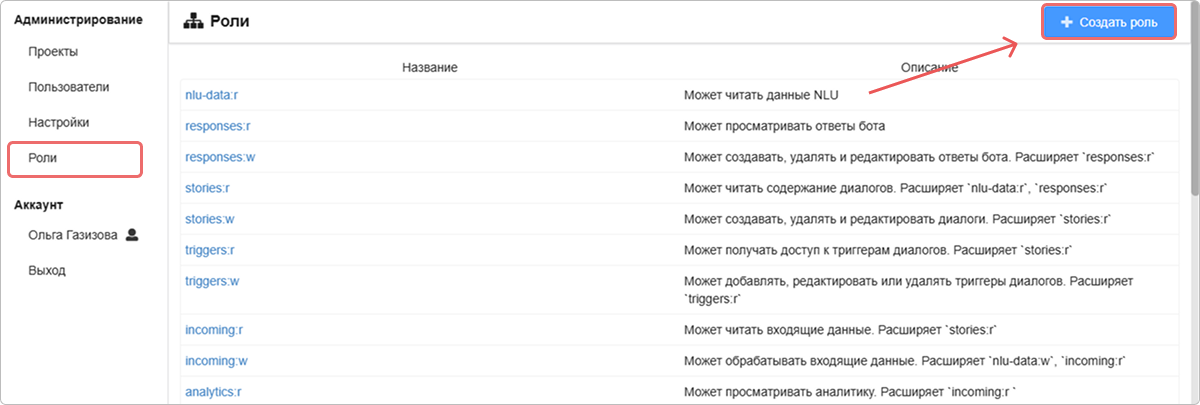
Task: Open the incoming:r role
Action: (214, 328)
